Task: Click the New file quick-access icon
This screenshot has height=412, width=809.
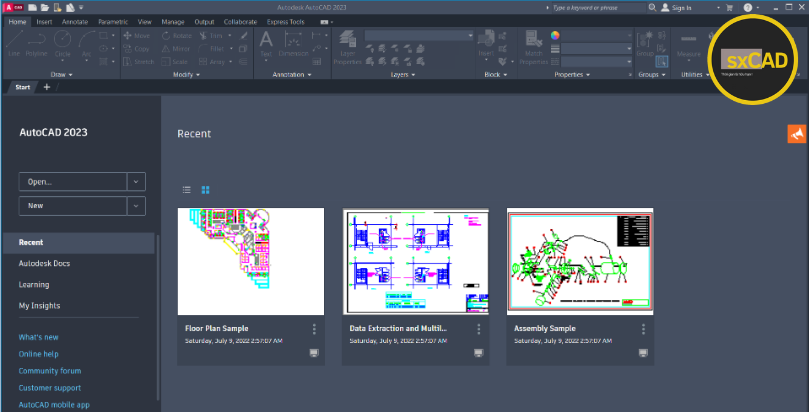Action: click(x=32, y=7)
